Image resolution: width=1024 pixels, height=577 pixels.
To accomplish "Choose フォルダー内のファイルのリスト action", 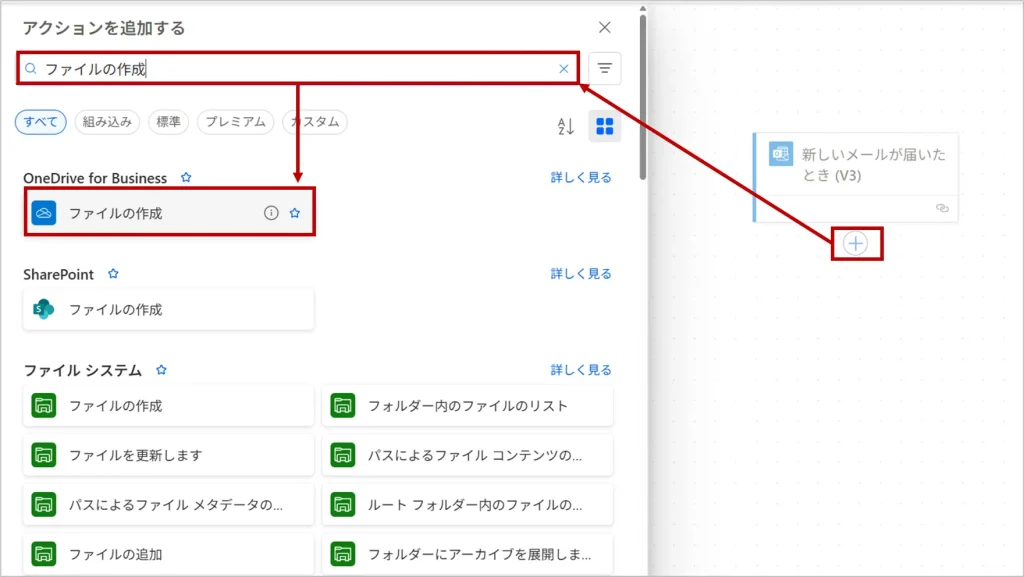I will (x=467, y=406).
